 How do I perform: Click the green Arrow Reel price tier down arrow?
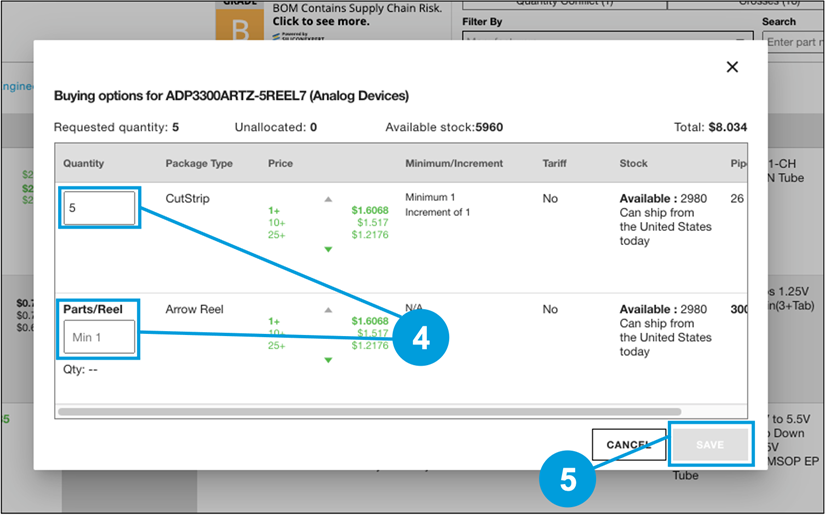(x=327, y=360)
